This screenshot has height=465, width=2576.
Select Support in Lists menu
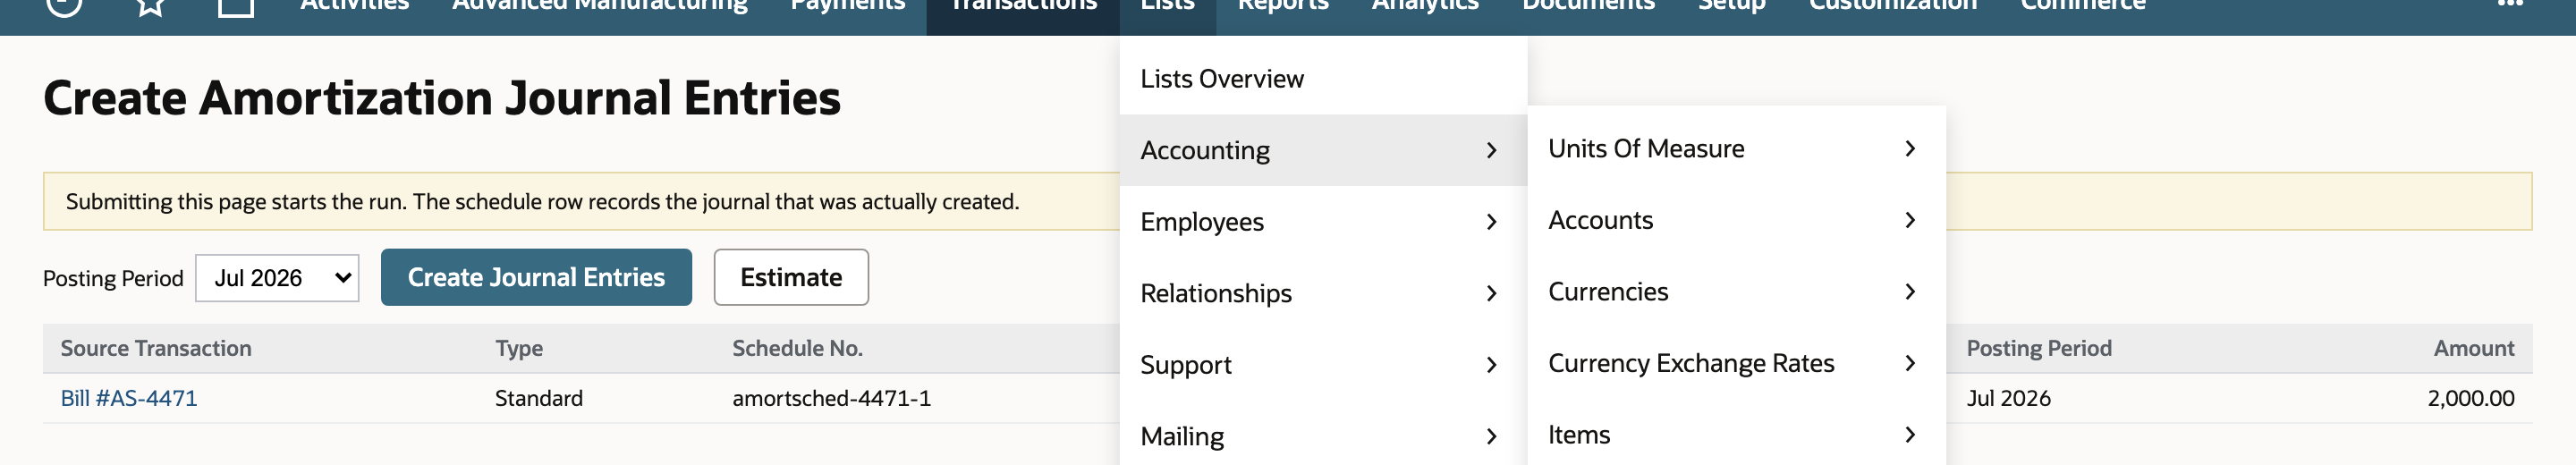(x=1323, y=365)
